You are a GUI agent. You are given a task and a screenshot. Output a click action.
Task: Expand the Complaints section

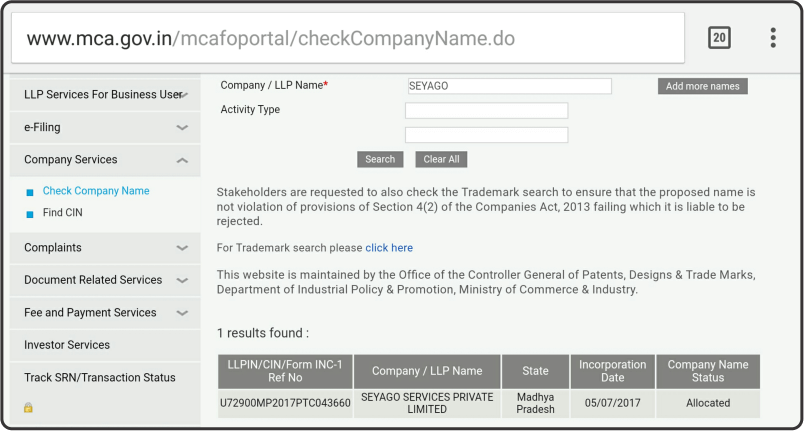tap(182, 248)
